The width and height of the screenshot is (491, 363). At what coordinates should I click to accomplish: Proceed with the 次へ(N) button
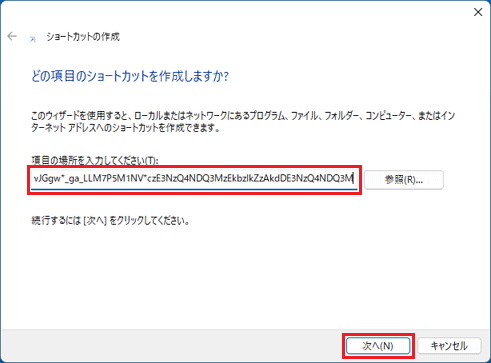tap(378, 346)
